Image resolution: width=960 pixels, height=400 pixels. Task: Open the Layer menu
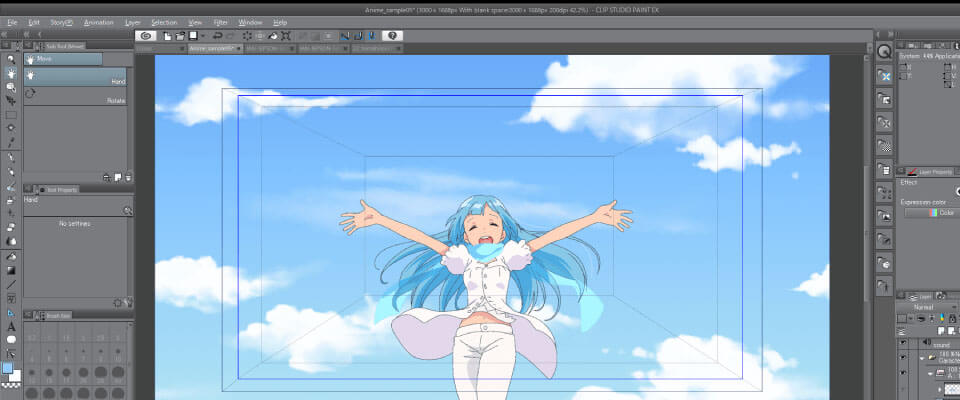[x=133, y=23]
